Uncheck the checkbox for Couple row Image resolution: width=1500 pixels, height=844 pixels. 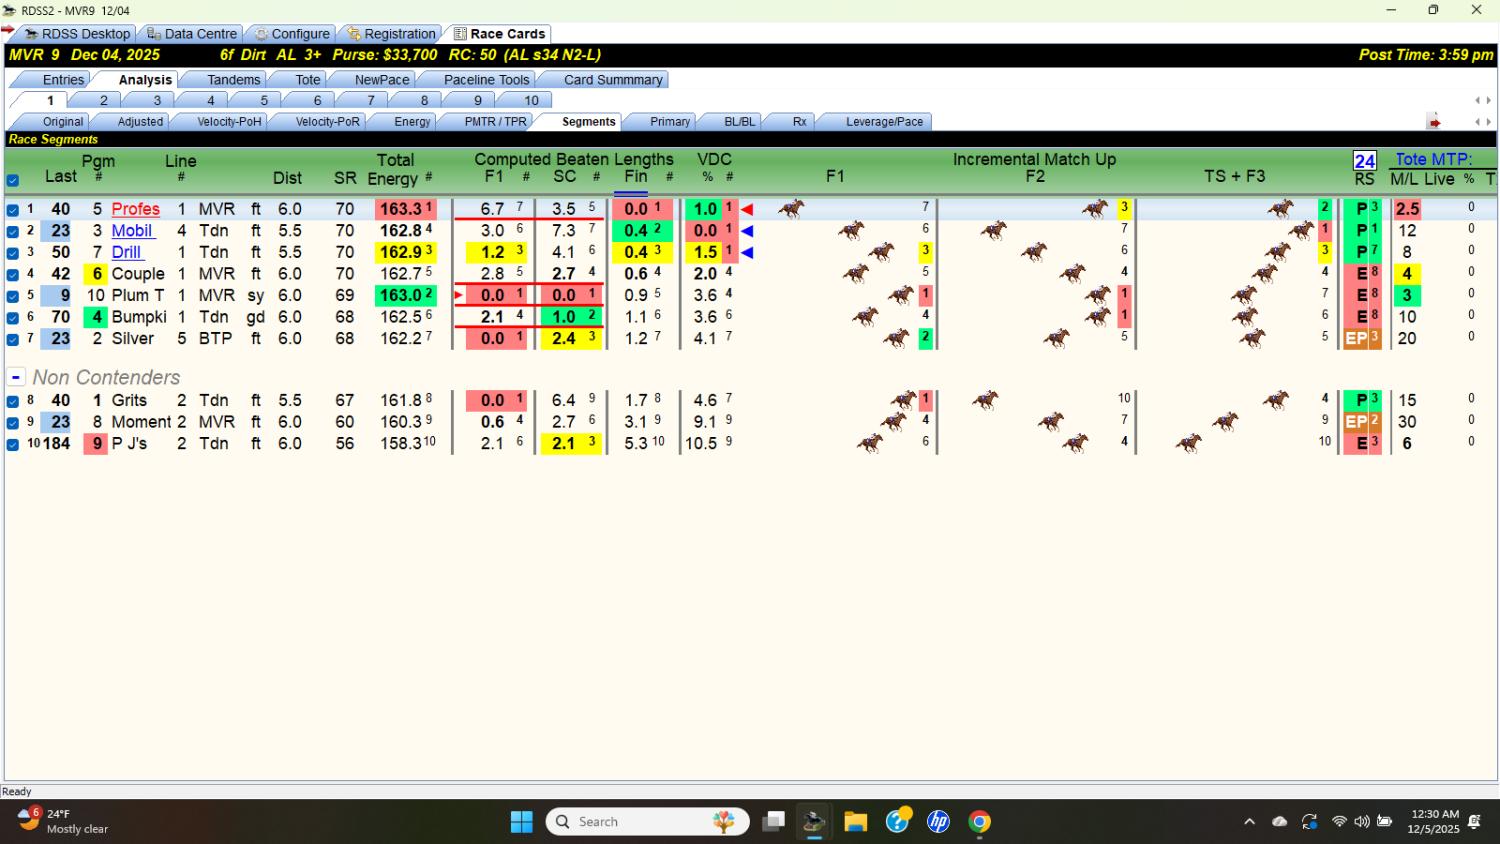tap(13, 275)
